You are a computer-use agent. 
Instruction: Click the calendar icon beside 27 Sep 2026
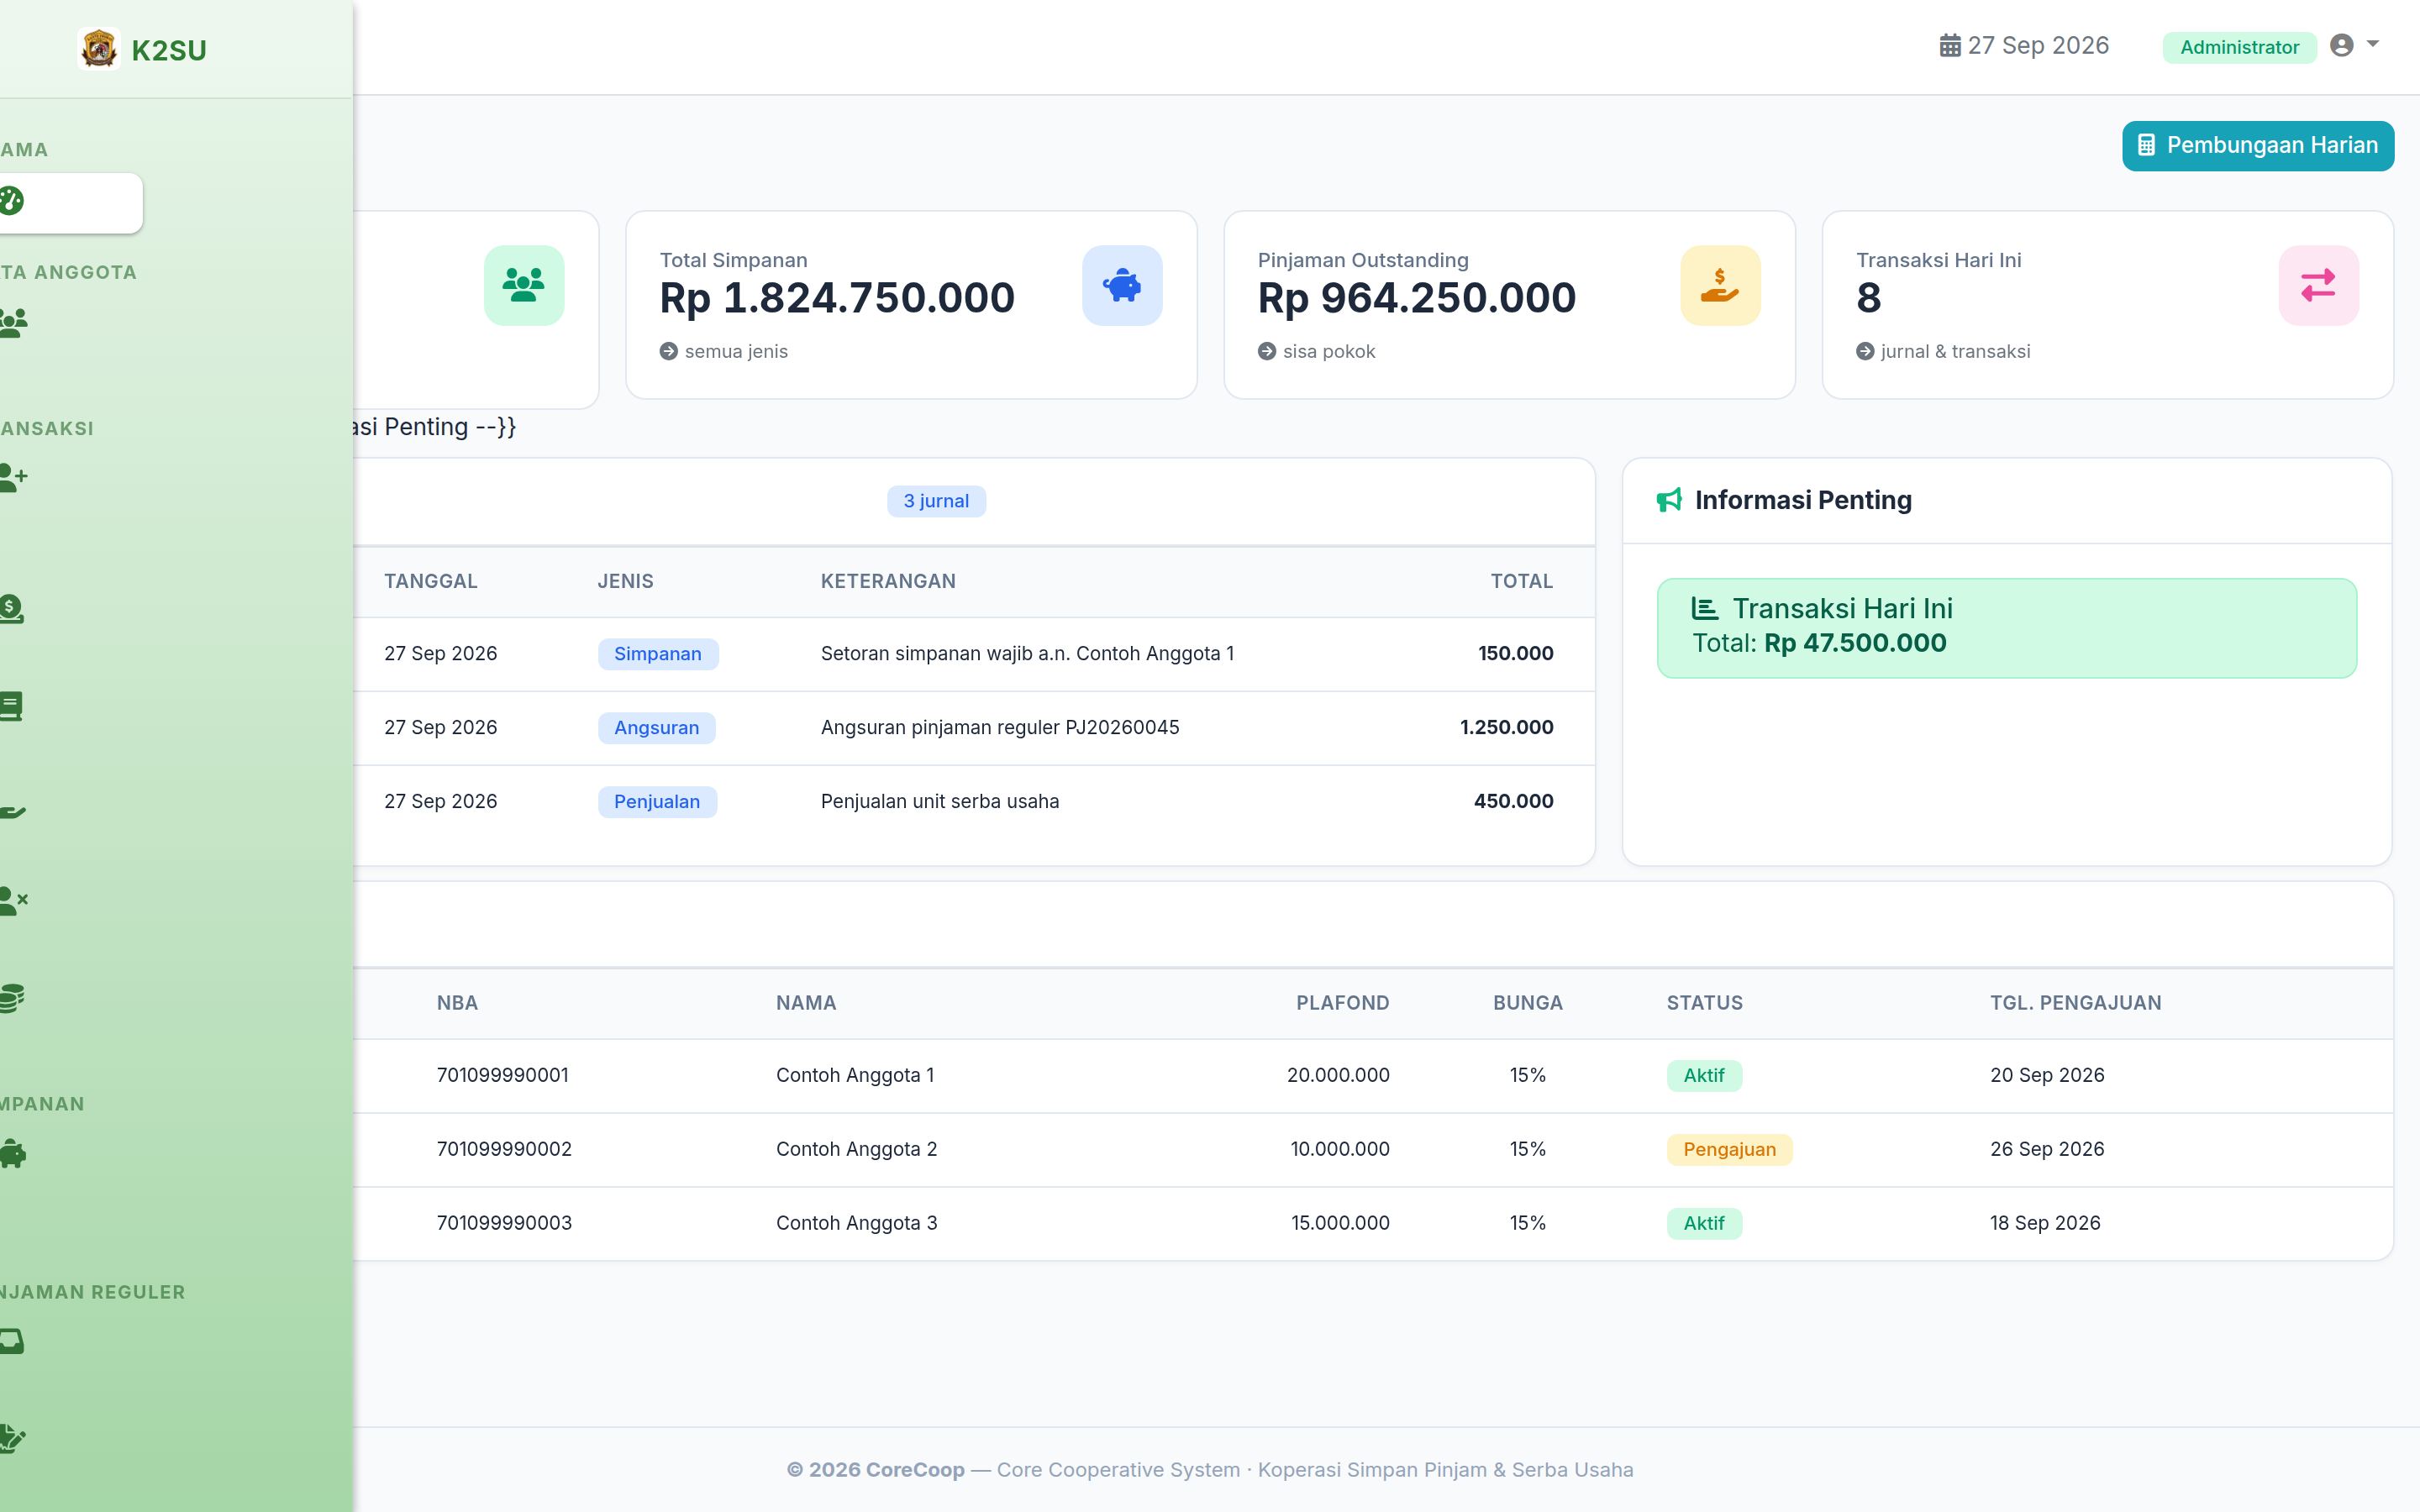(1950, 46)
